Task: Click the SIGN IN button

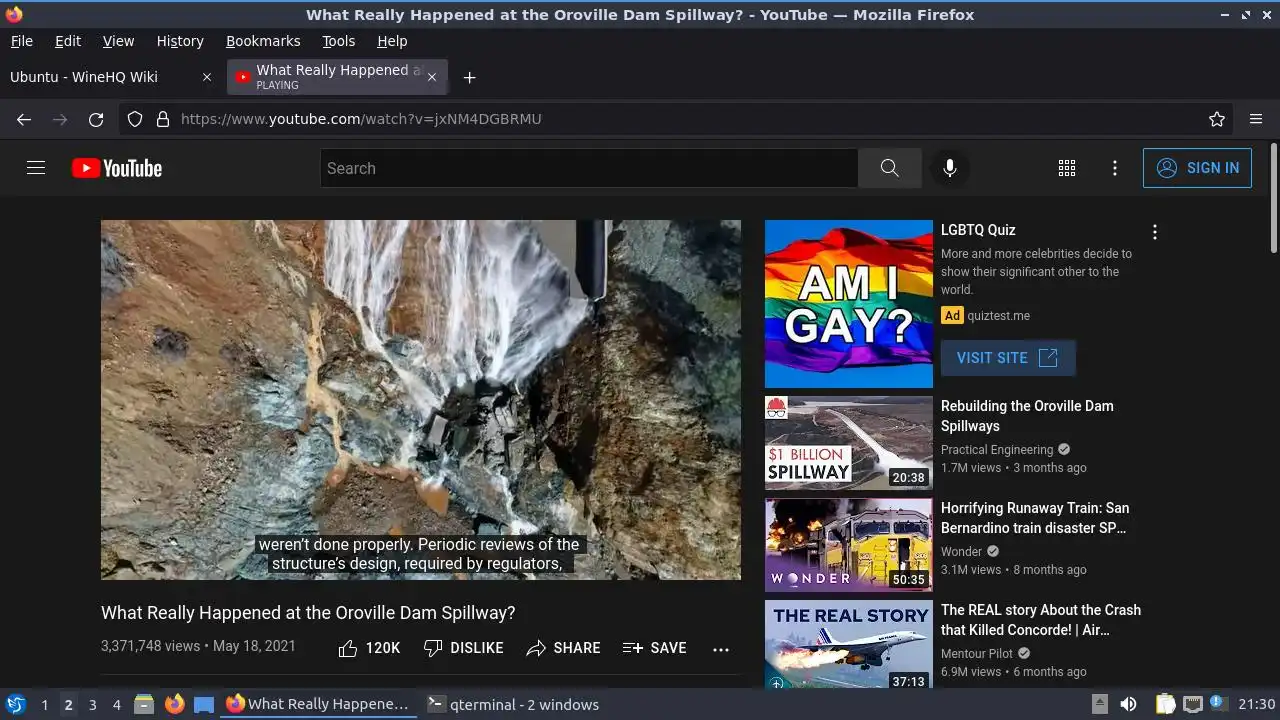Action: (x=1197, y=168)
